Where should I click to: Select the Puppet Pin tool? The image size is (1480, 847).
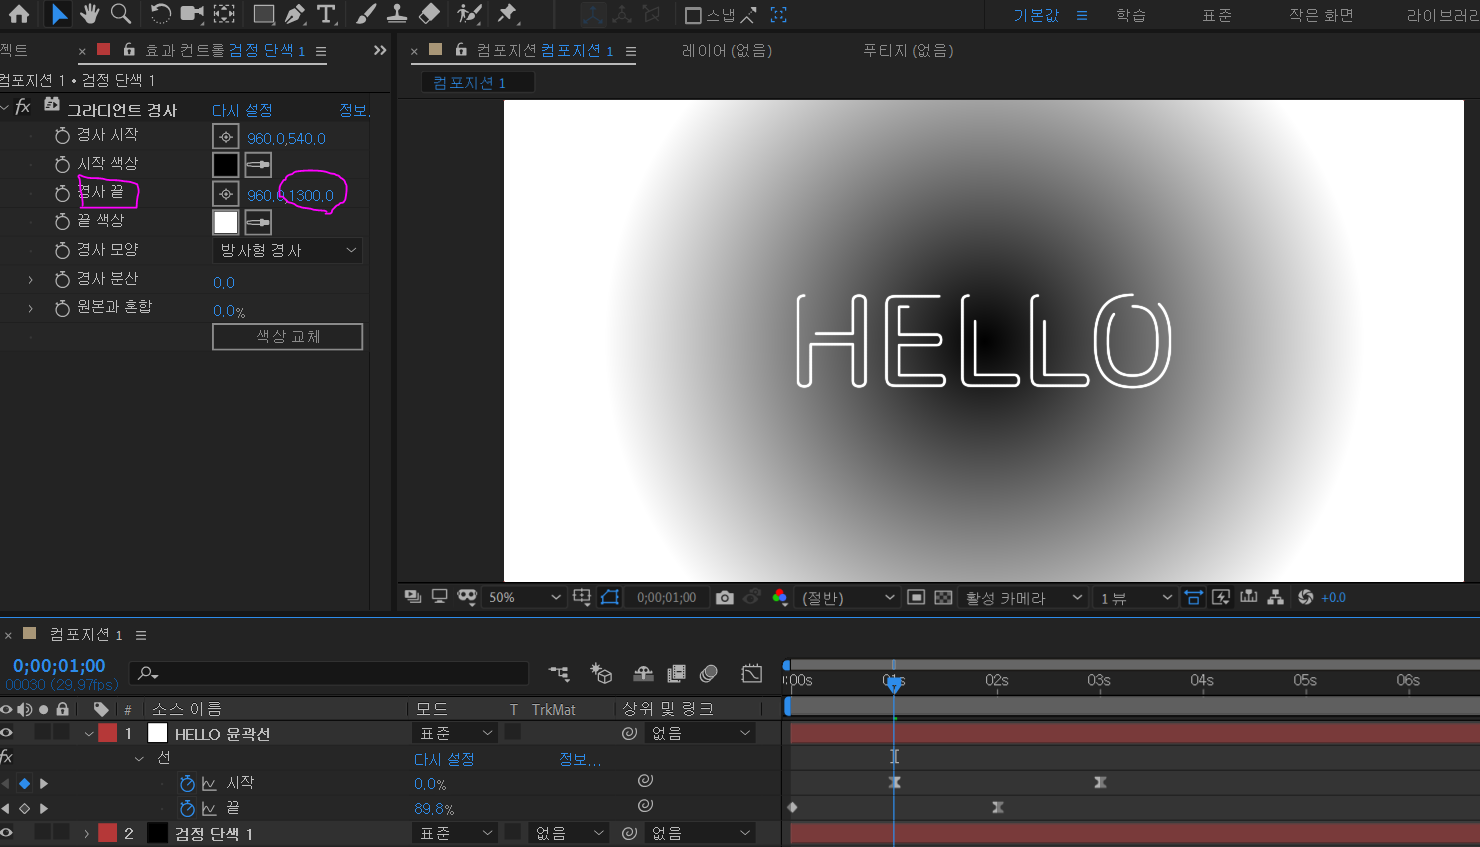(508, 14)
